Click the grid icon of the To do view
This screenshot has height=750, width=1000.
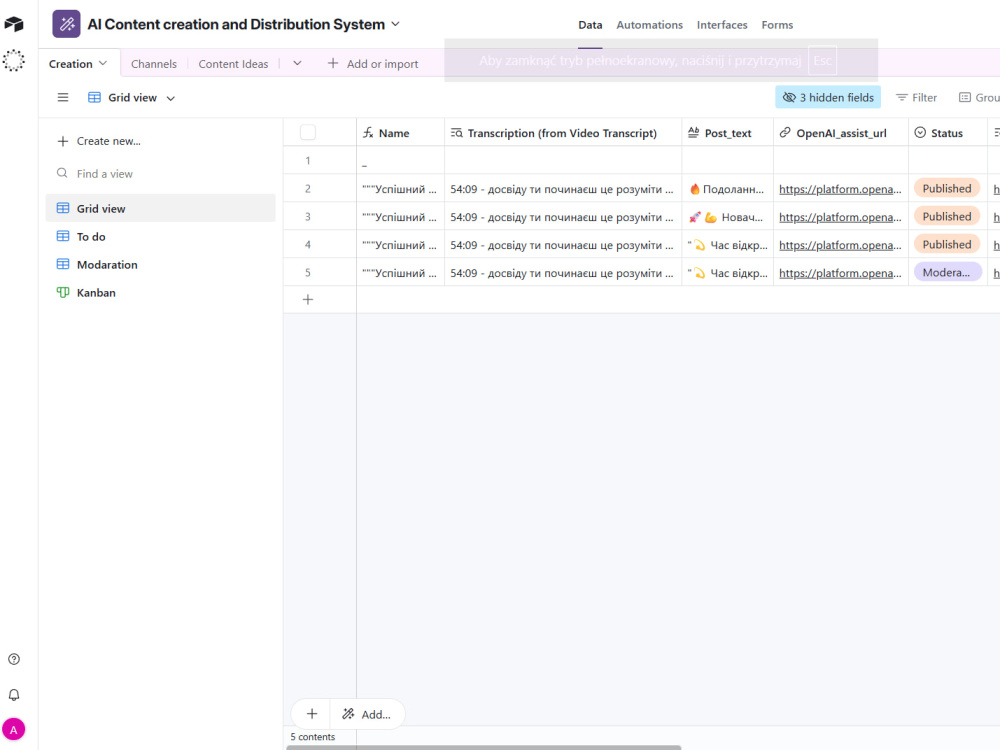[62, 237]
